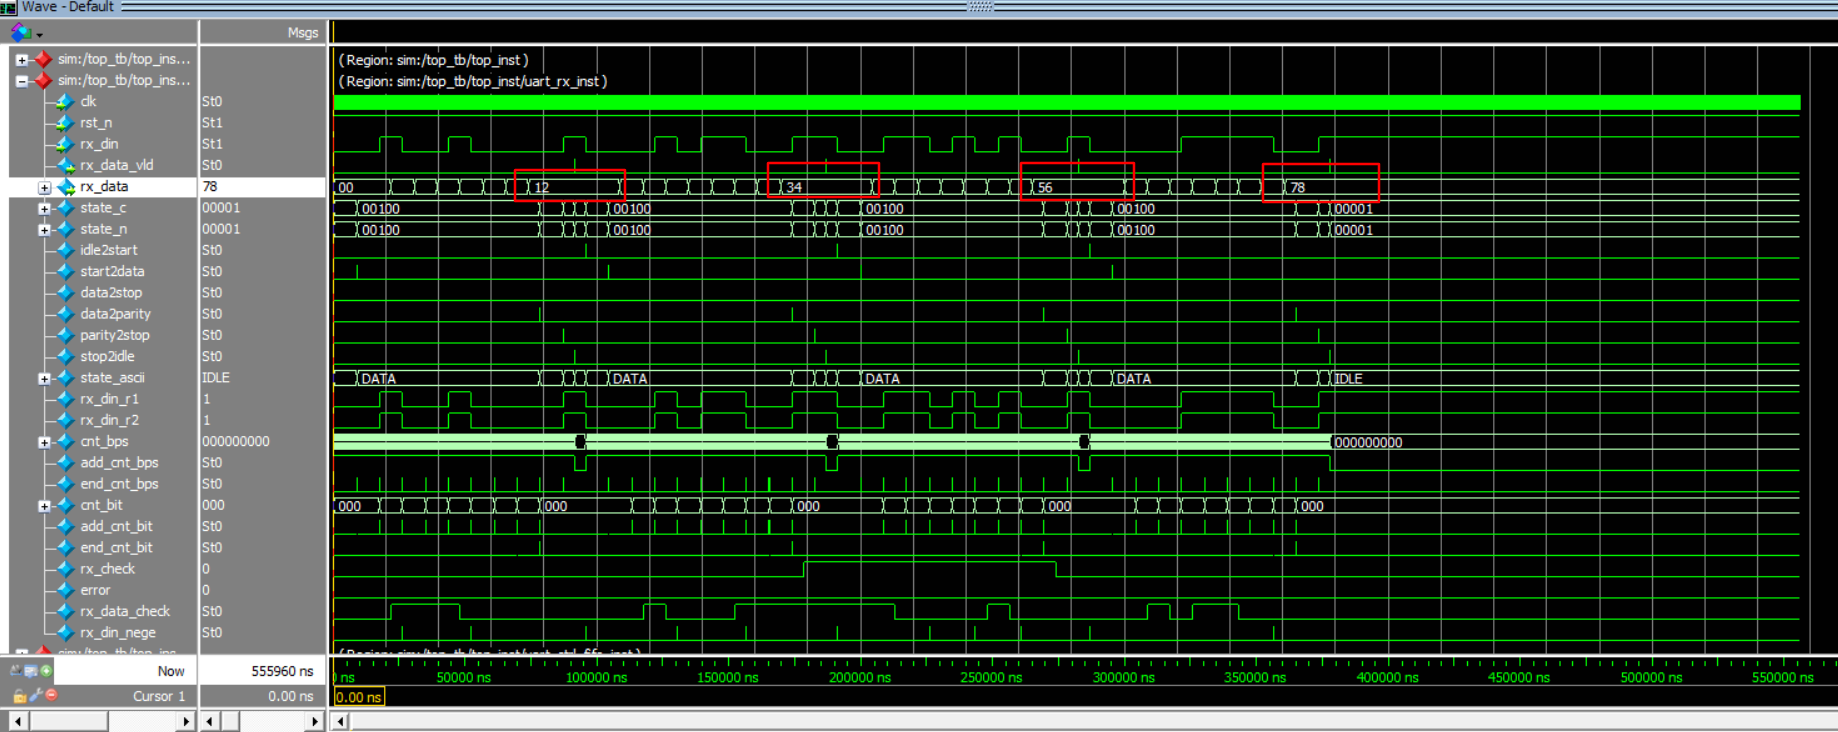
Task: Click right arrow of values column scrollbar
Action: (315, 721)
